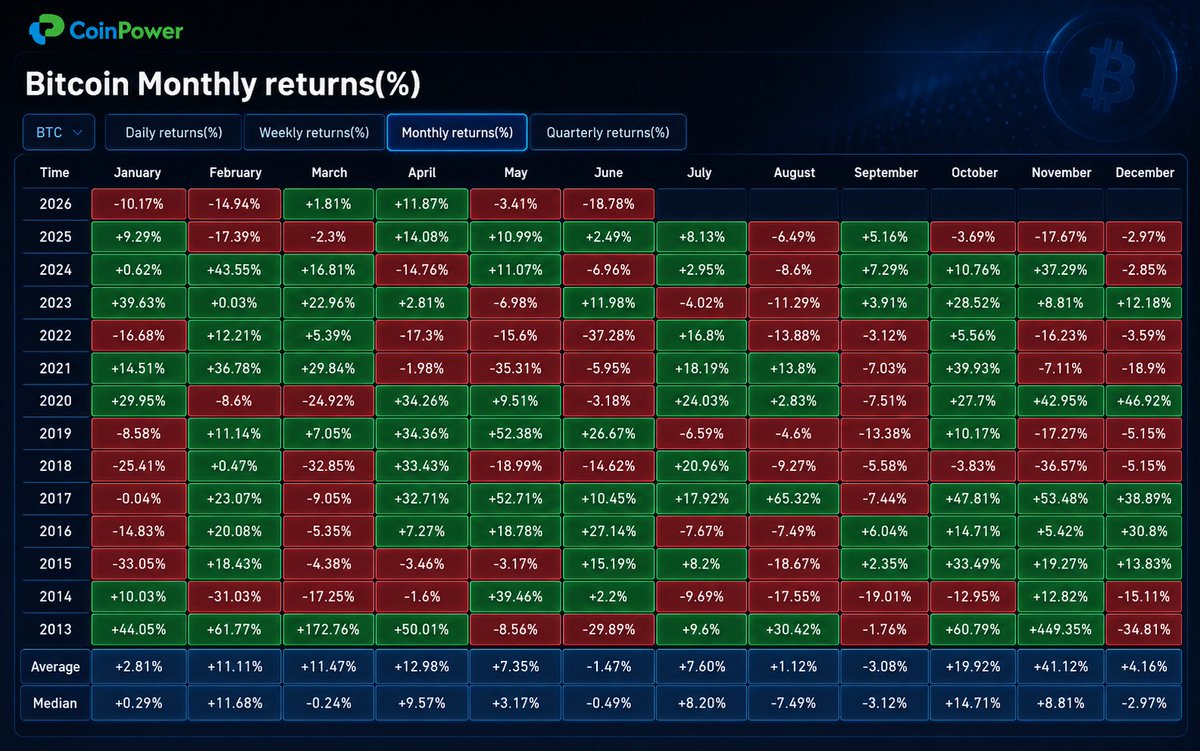Image resolution: width=1200 pixels, height=751 pixels.
Task: Click the February column header
Action: (235, 172)
